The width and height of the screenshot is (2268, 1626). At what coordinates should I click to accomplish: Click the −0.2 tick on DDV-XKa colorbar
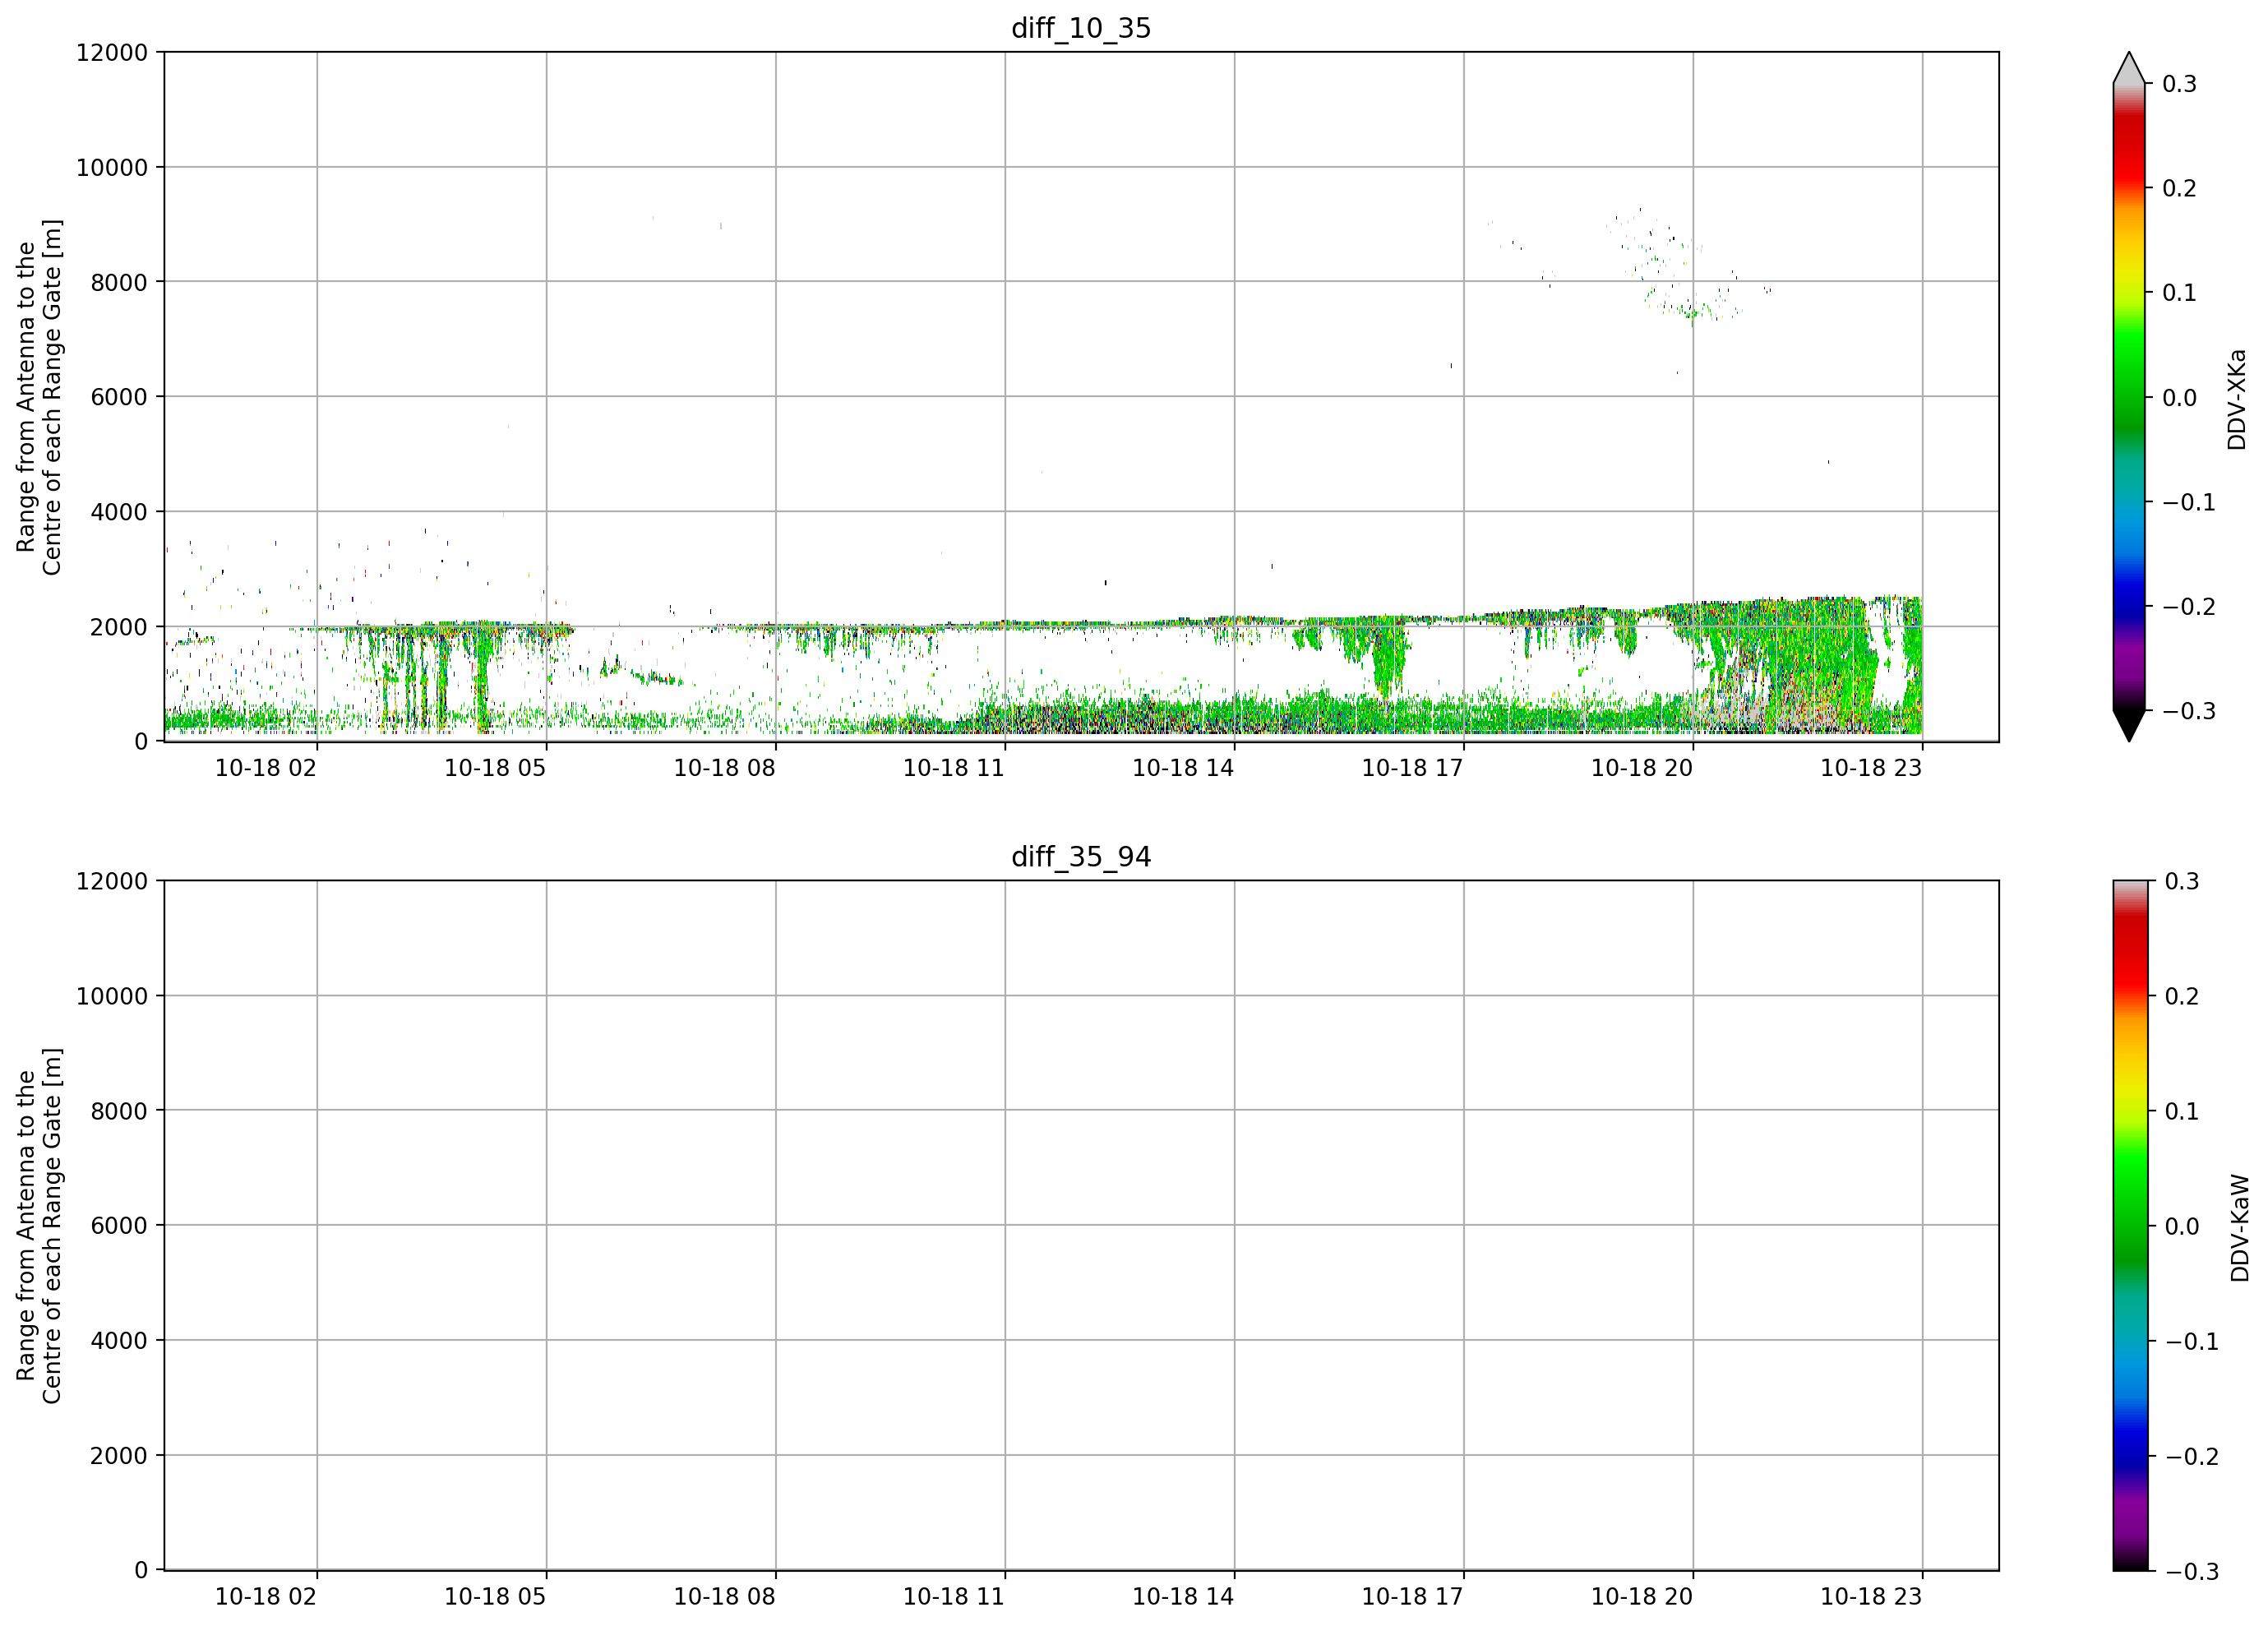2189,607
